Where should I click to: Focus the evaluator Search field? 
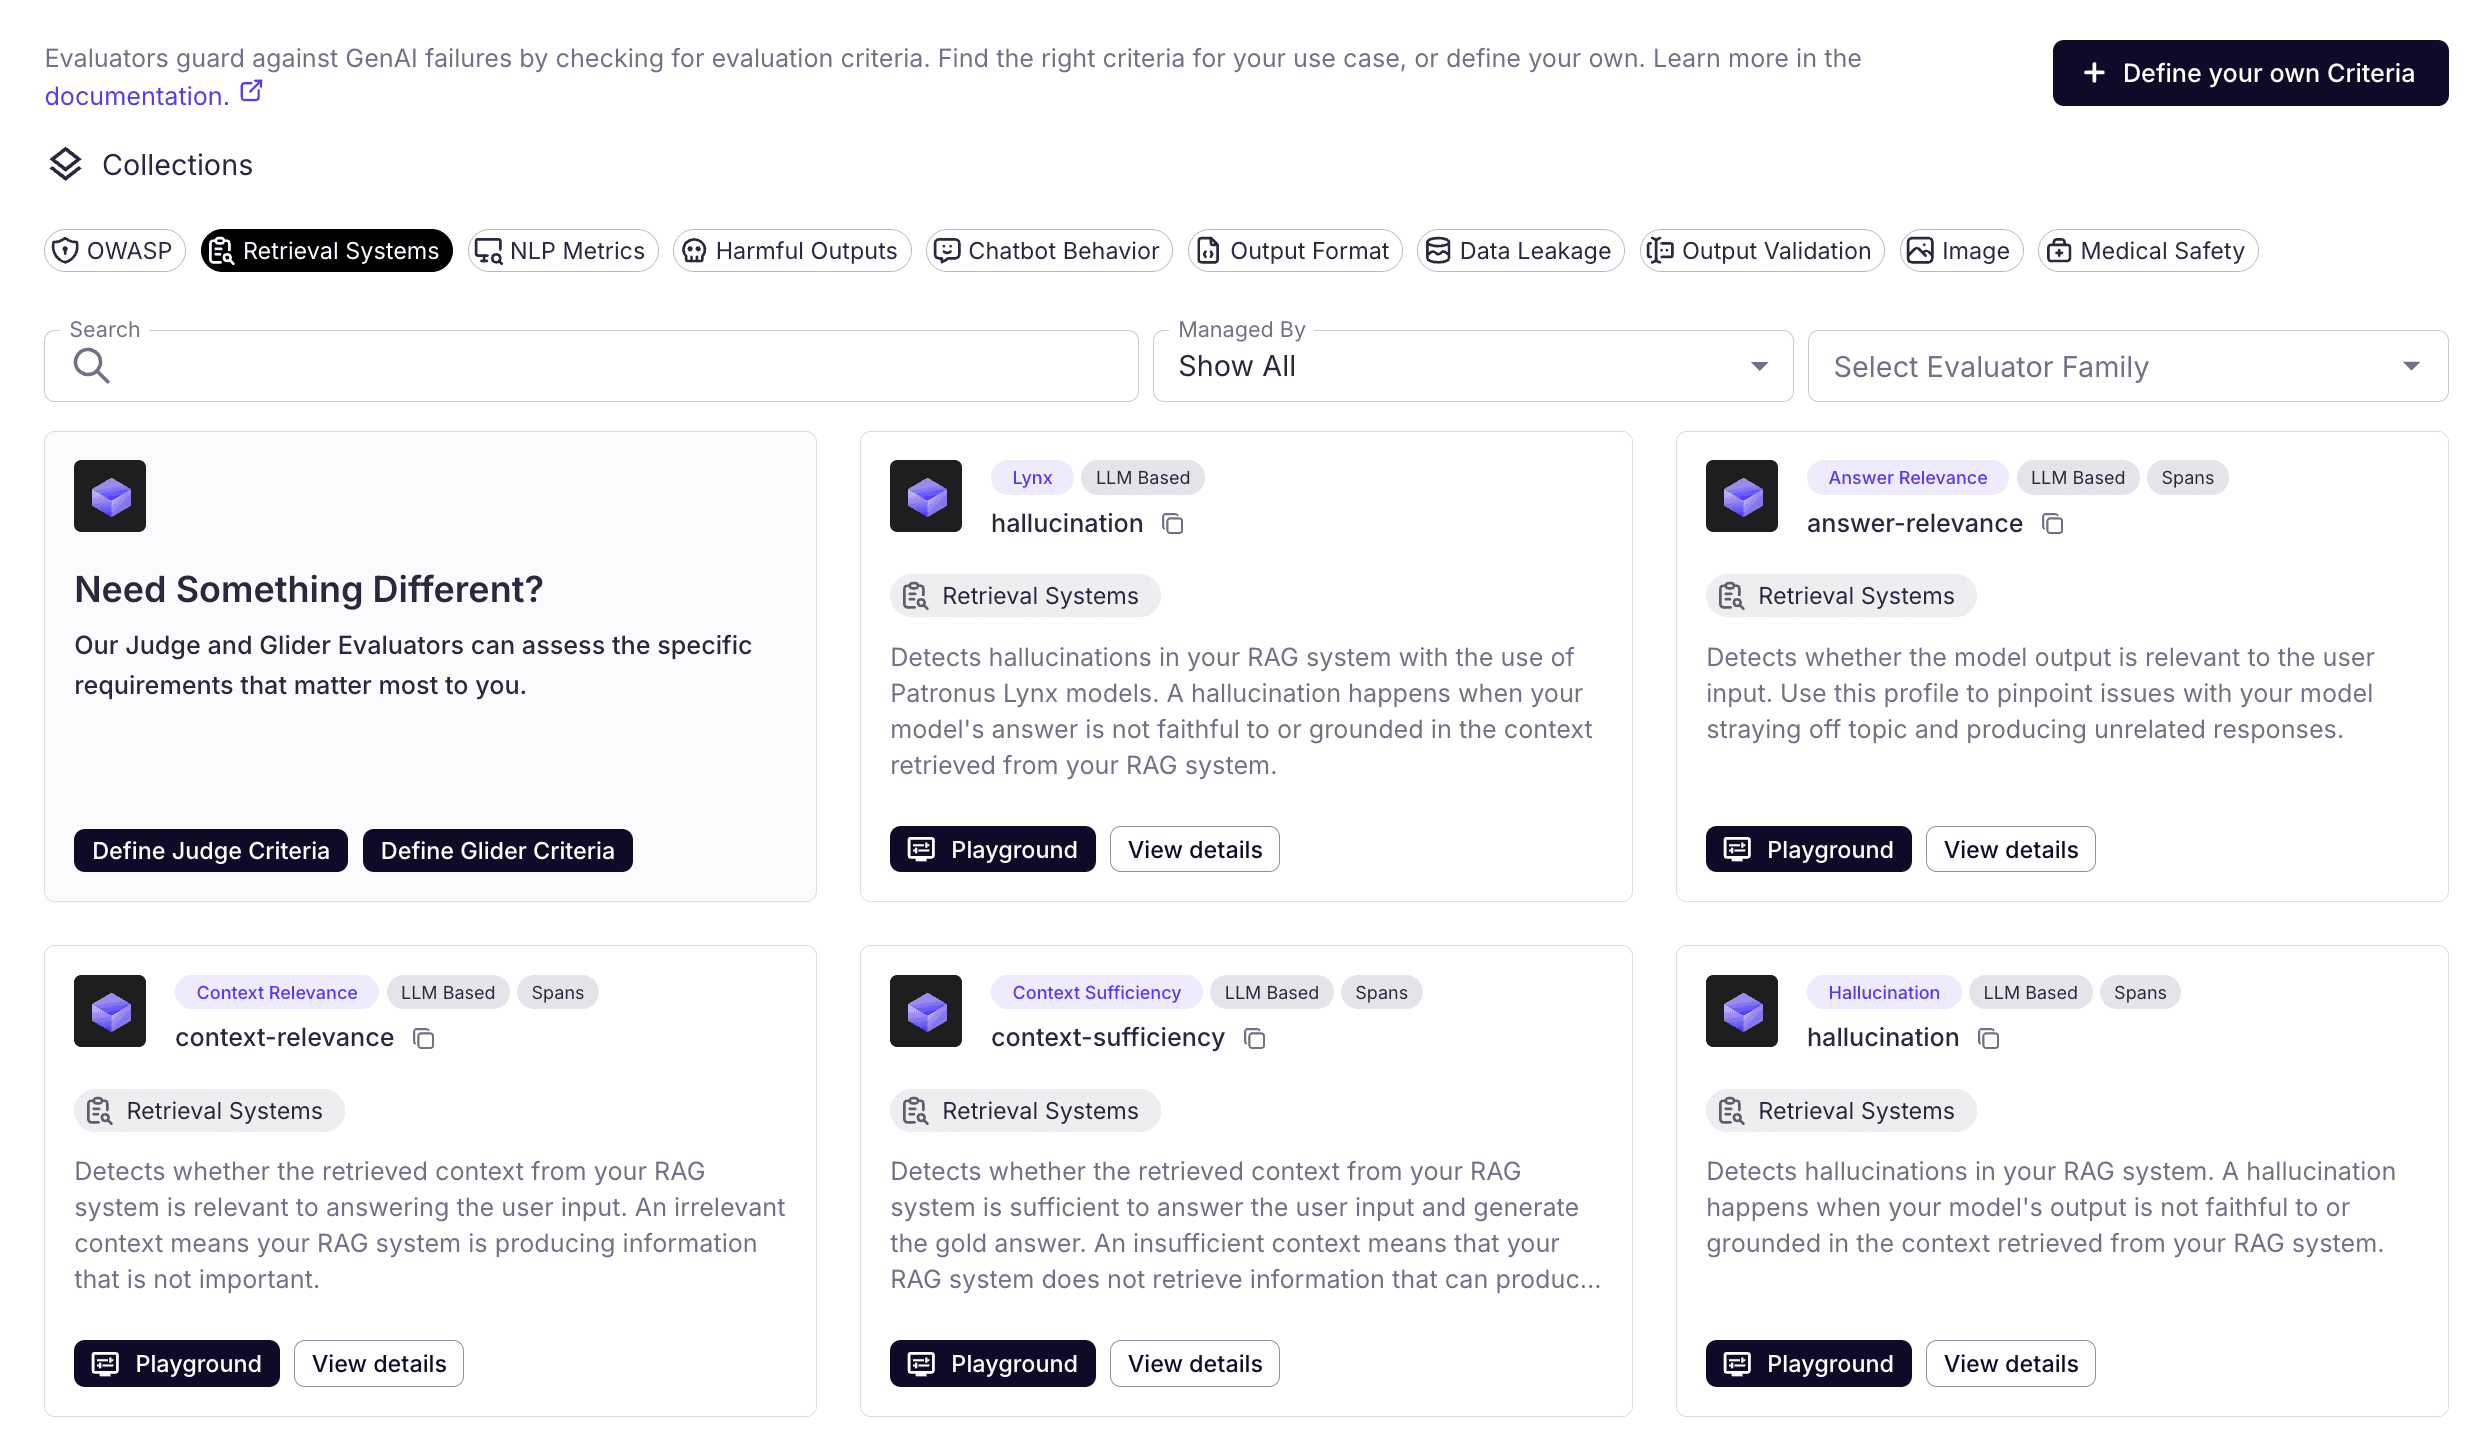point(620,366)
